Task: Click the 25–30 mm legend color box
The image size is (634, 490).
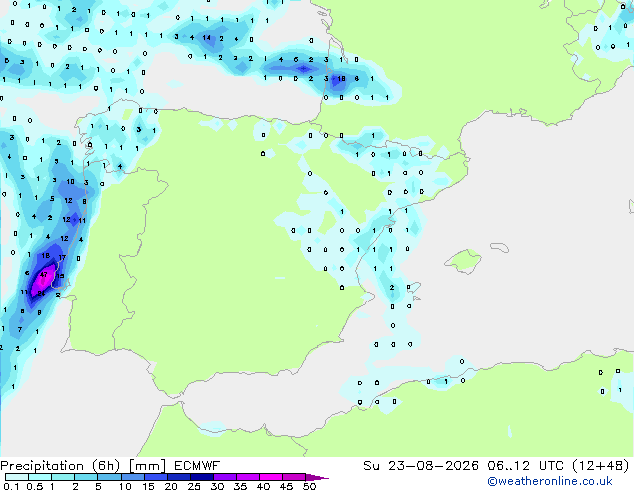Action: pos(201,477)
